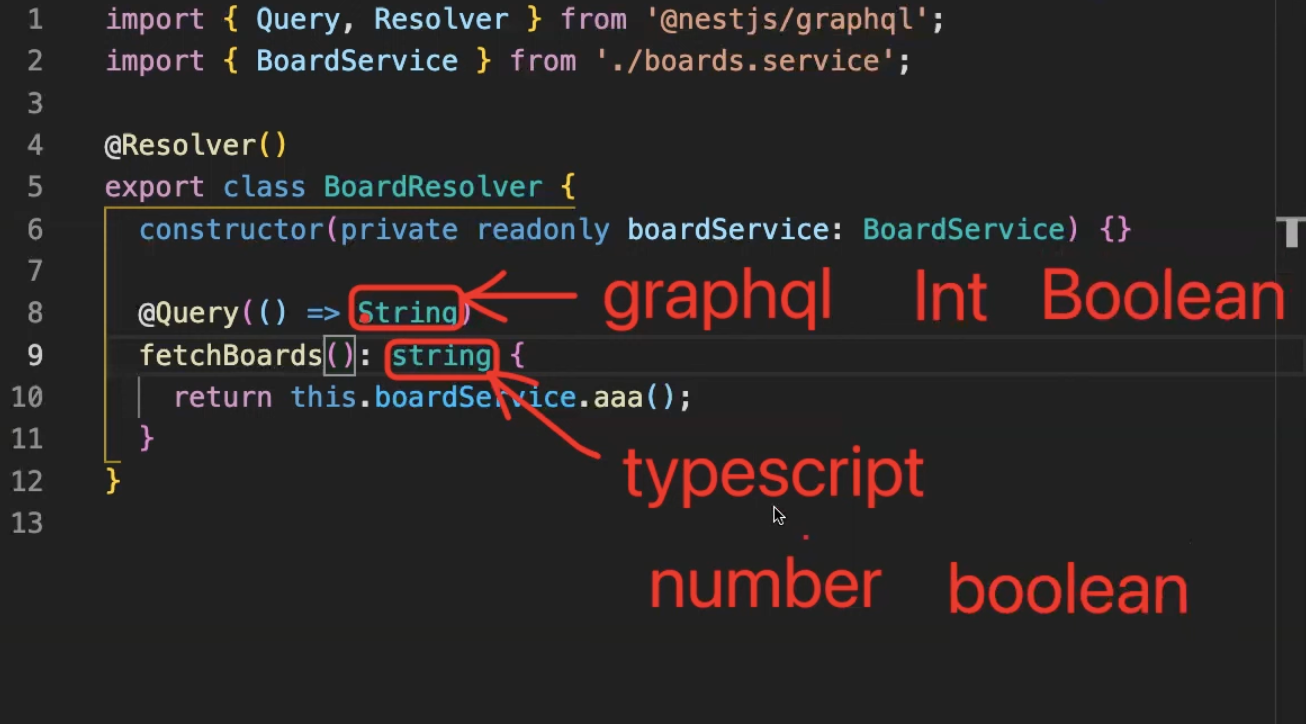Click line number 7 in the gutter
The width and height of the screenshot is (1306, 724).
point(35,271)
